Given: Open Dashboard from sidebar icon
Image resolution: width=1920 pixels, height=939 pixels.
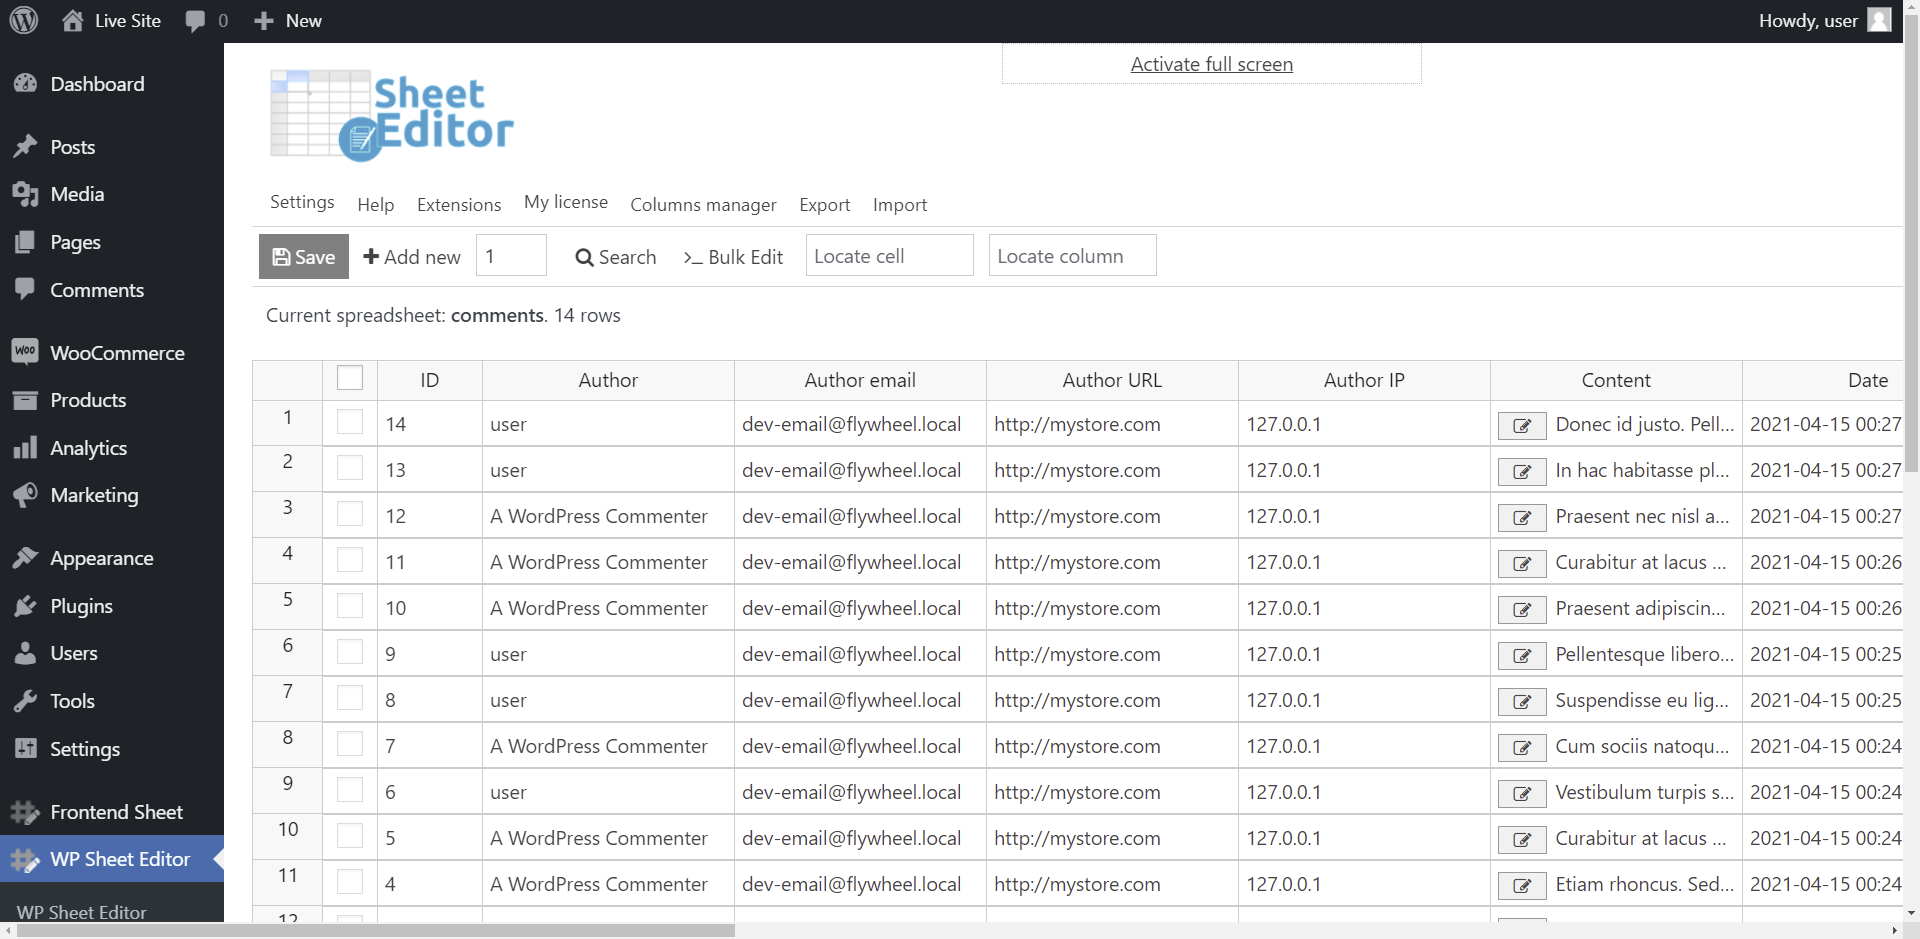Looking at the screenshot, I should point(25,84).
